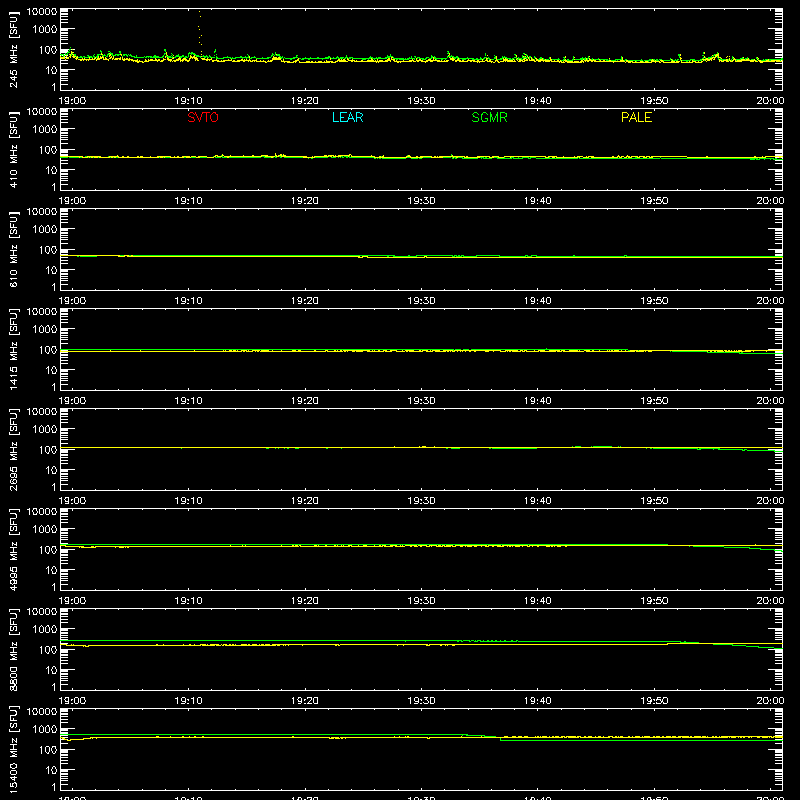The height and width of the screenshot is (800, 800).
Task: Select the 4995 MHz [SFU] axis title
Action: pyautogui.click(x=13, y=549)
